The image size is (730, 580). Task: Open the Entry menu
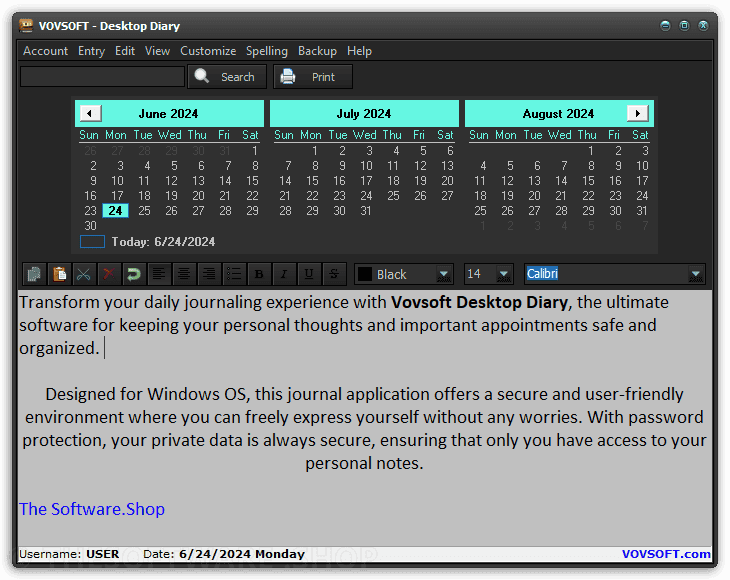pyautogui.click(x=91, y=51)
